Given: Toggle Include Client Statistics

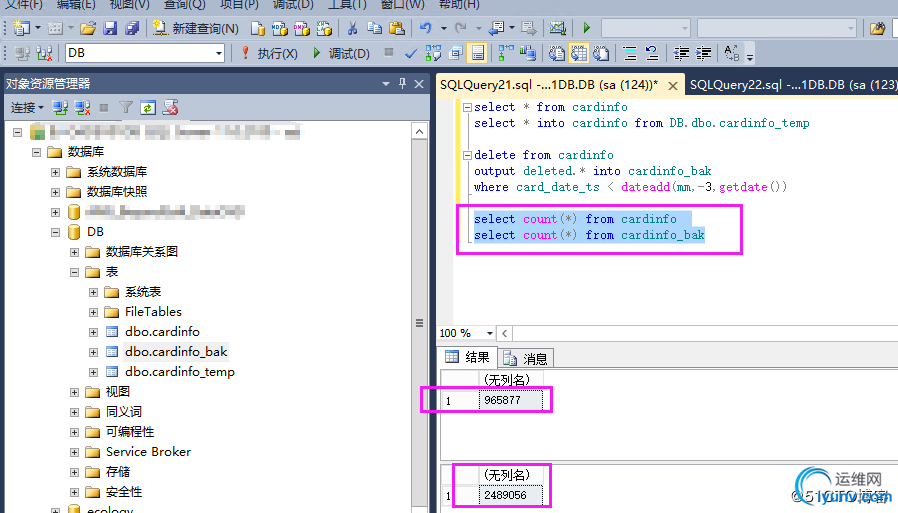Looking at the screenshot, I should point(527,53).
